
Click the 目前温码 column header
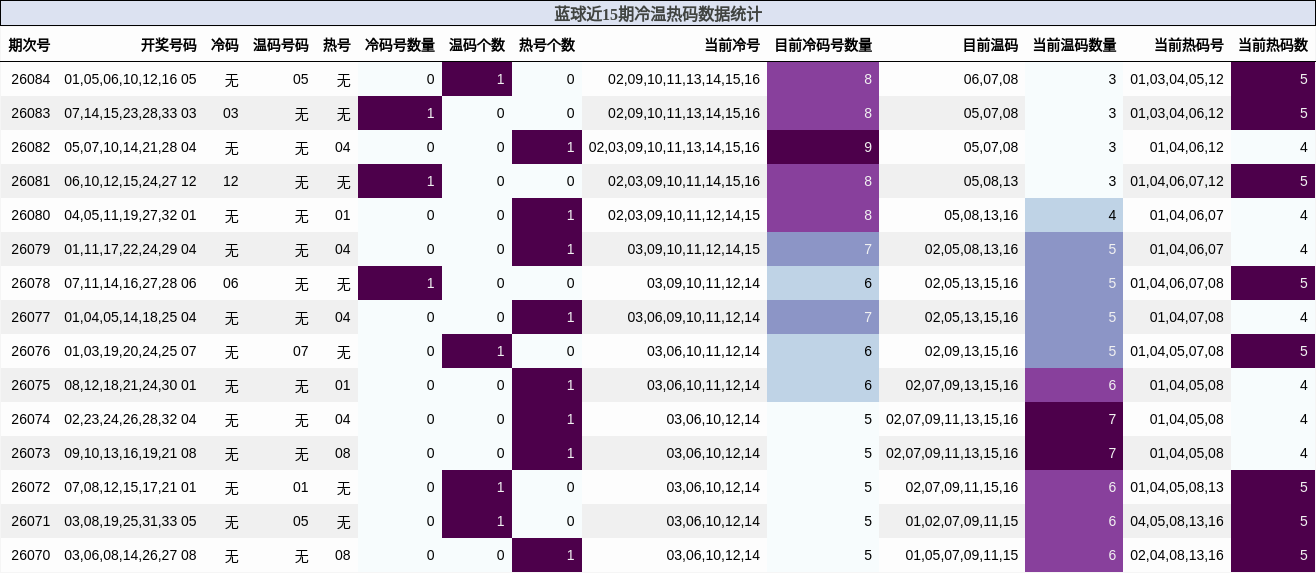(990, 45)
